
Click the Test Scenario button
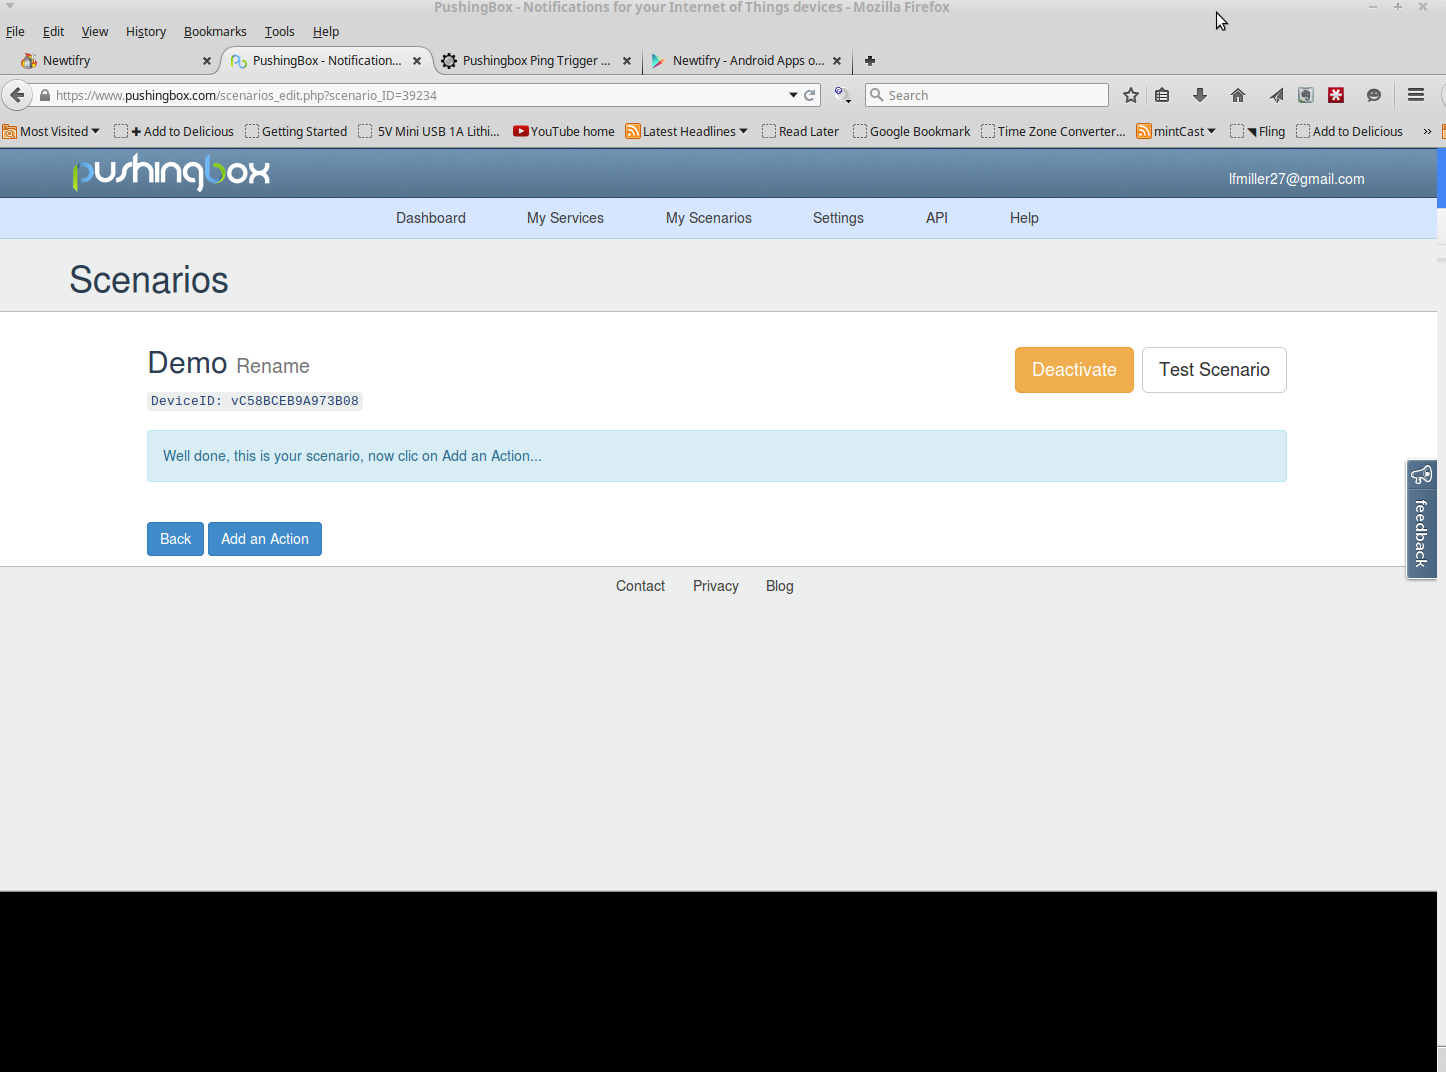[1214, 370]
